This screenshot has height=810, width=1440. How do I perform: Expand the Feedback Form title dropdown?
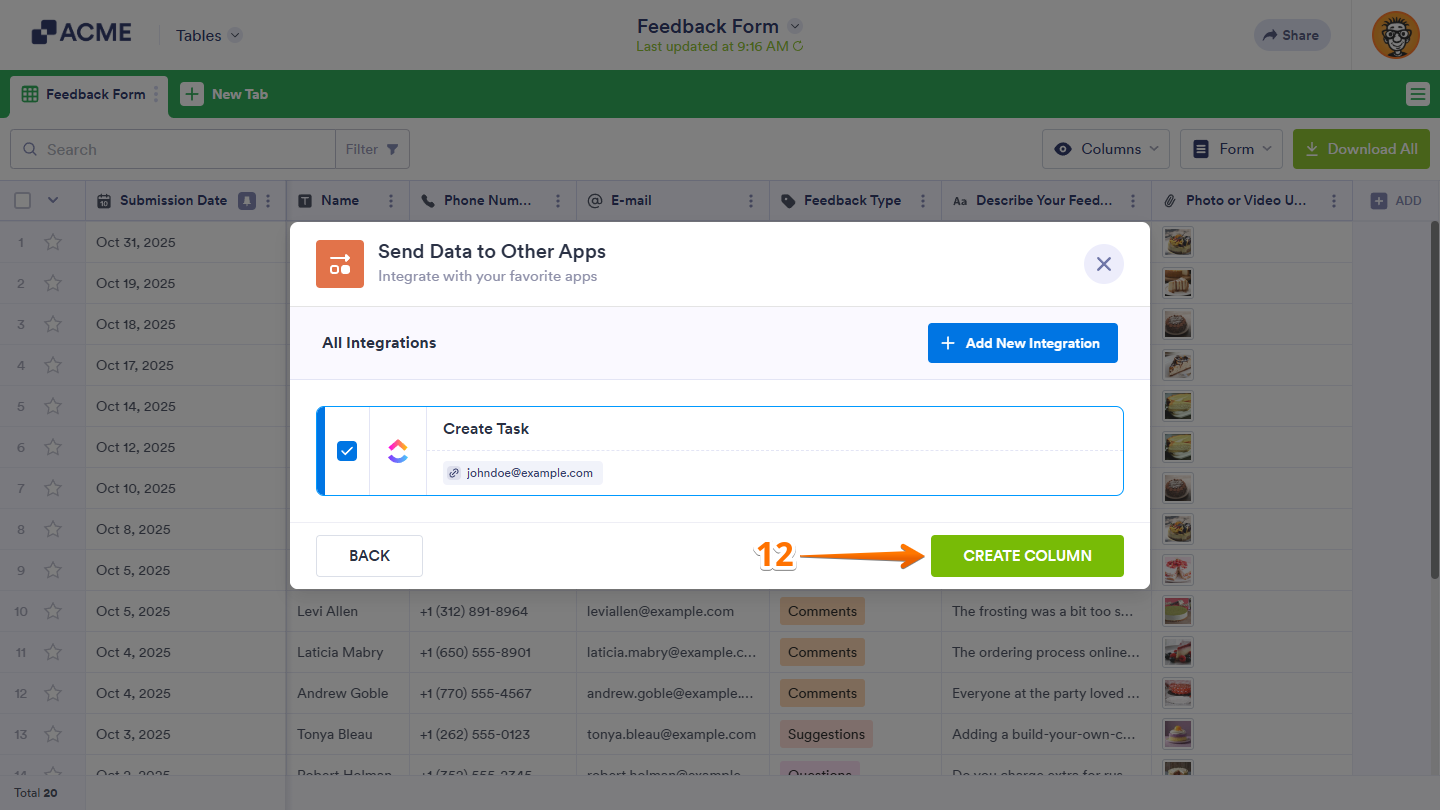click(795, 26)
